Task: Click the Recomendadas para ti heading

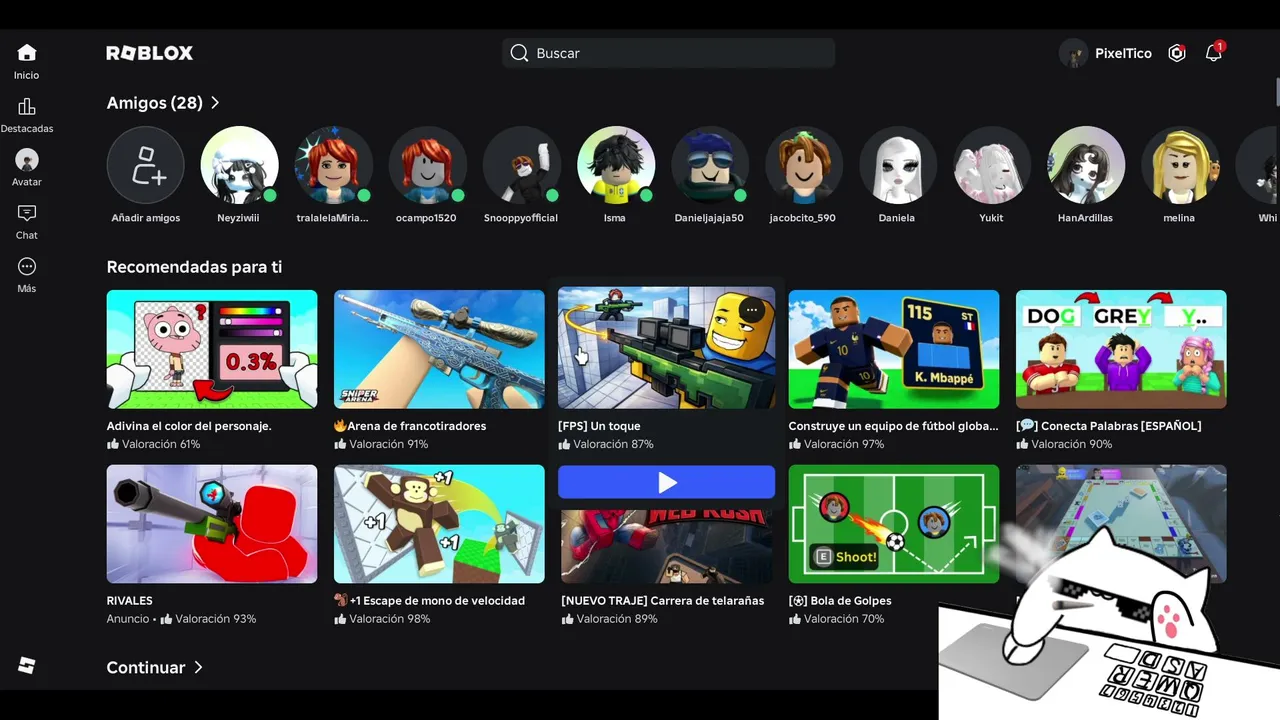Action: 194,267
